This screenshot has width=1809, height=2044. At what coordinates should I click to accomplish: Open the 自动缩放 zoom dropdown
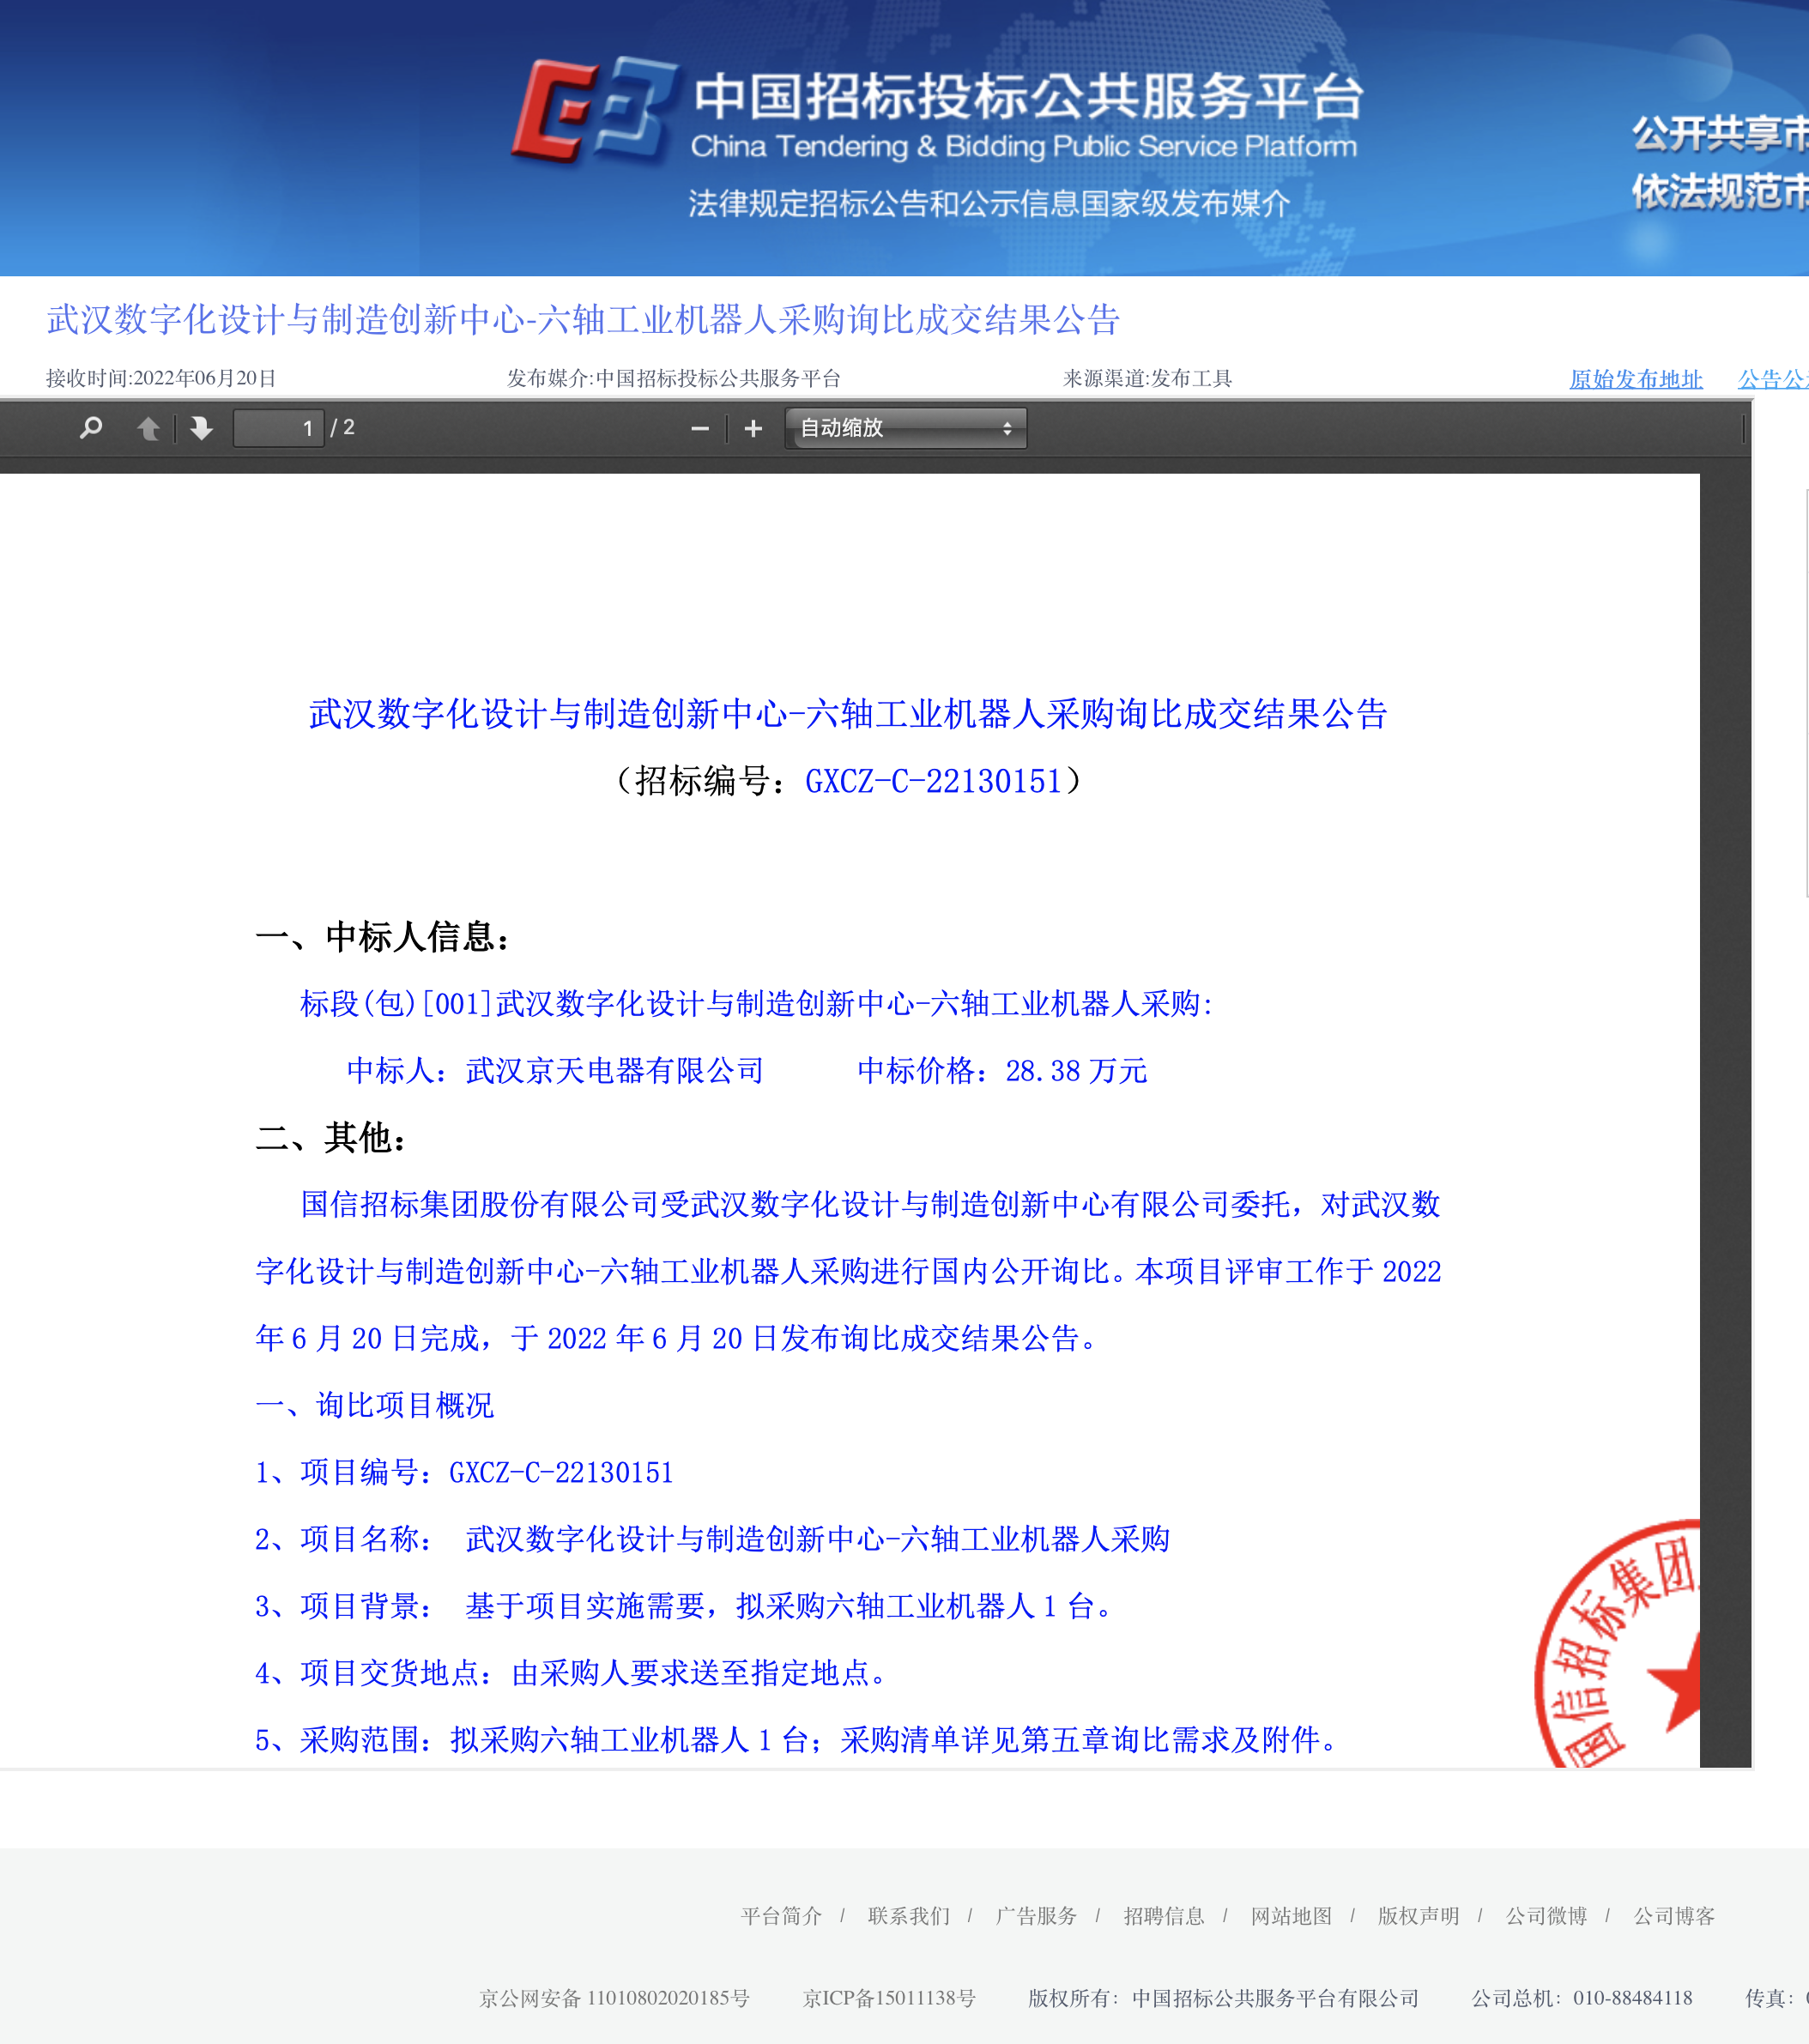[x=906, y=428]
